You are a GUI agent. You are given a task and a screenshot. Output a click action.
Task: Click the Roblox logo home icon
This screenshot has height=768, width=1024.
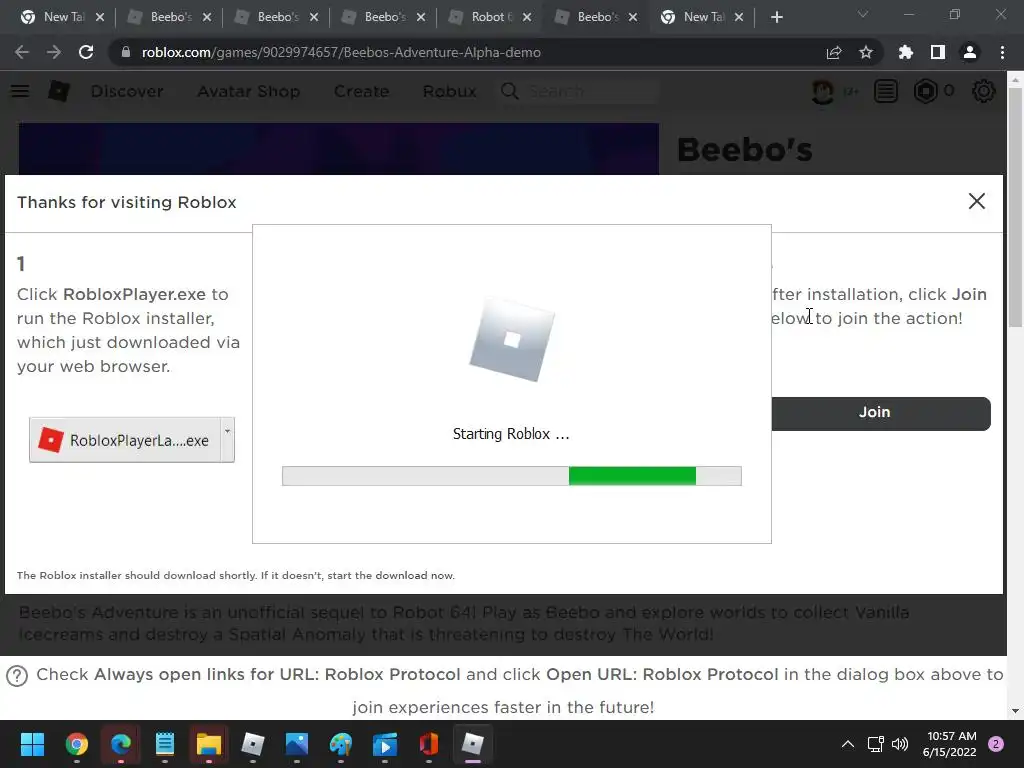pos(59,91)
